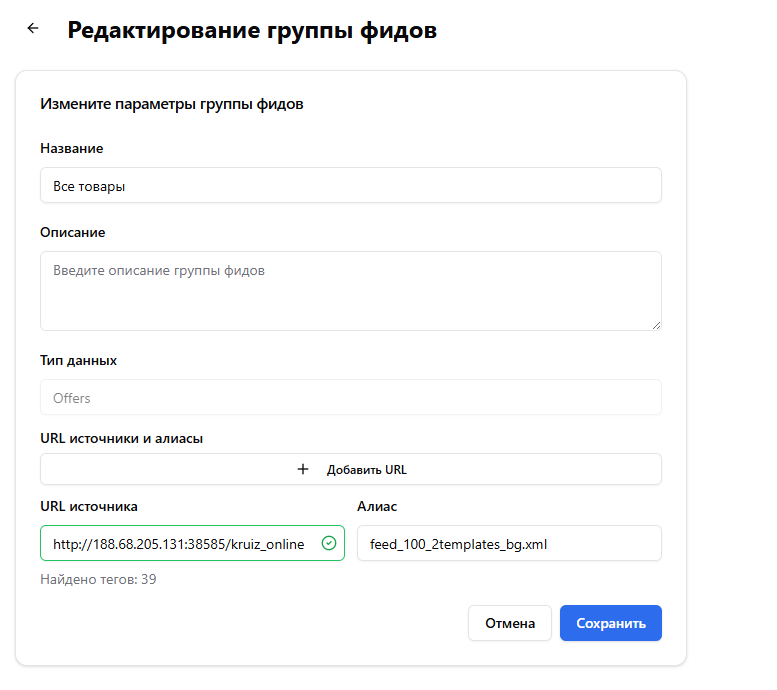Viewport: 777px width, 690px height.
Task: Click the Тип данных label
Action: pyautogui.click(x=78, y=360)
